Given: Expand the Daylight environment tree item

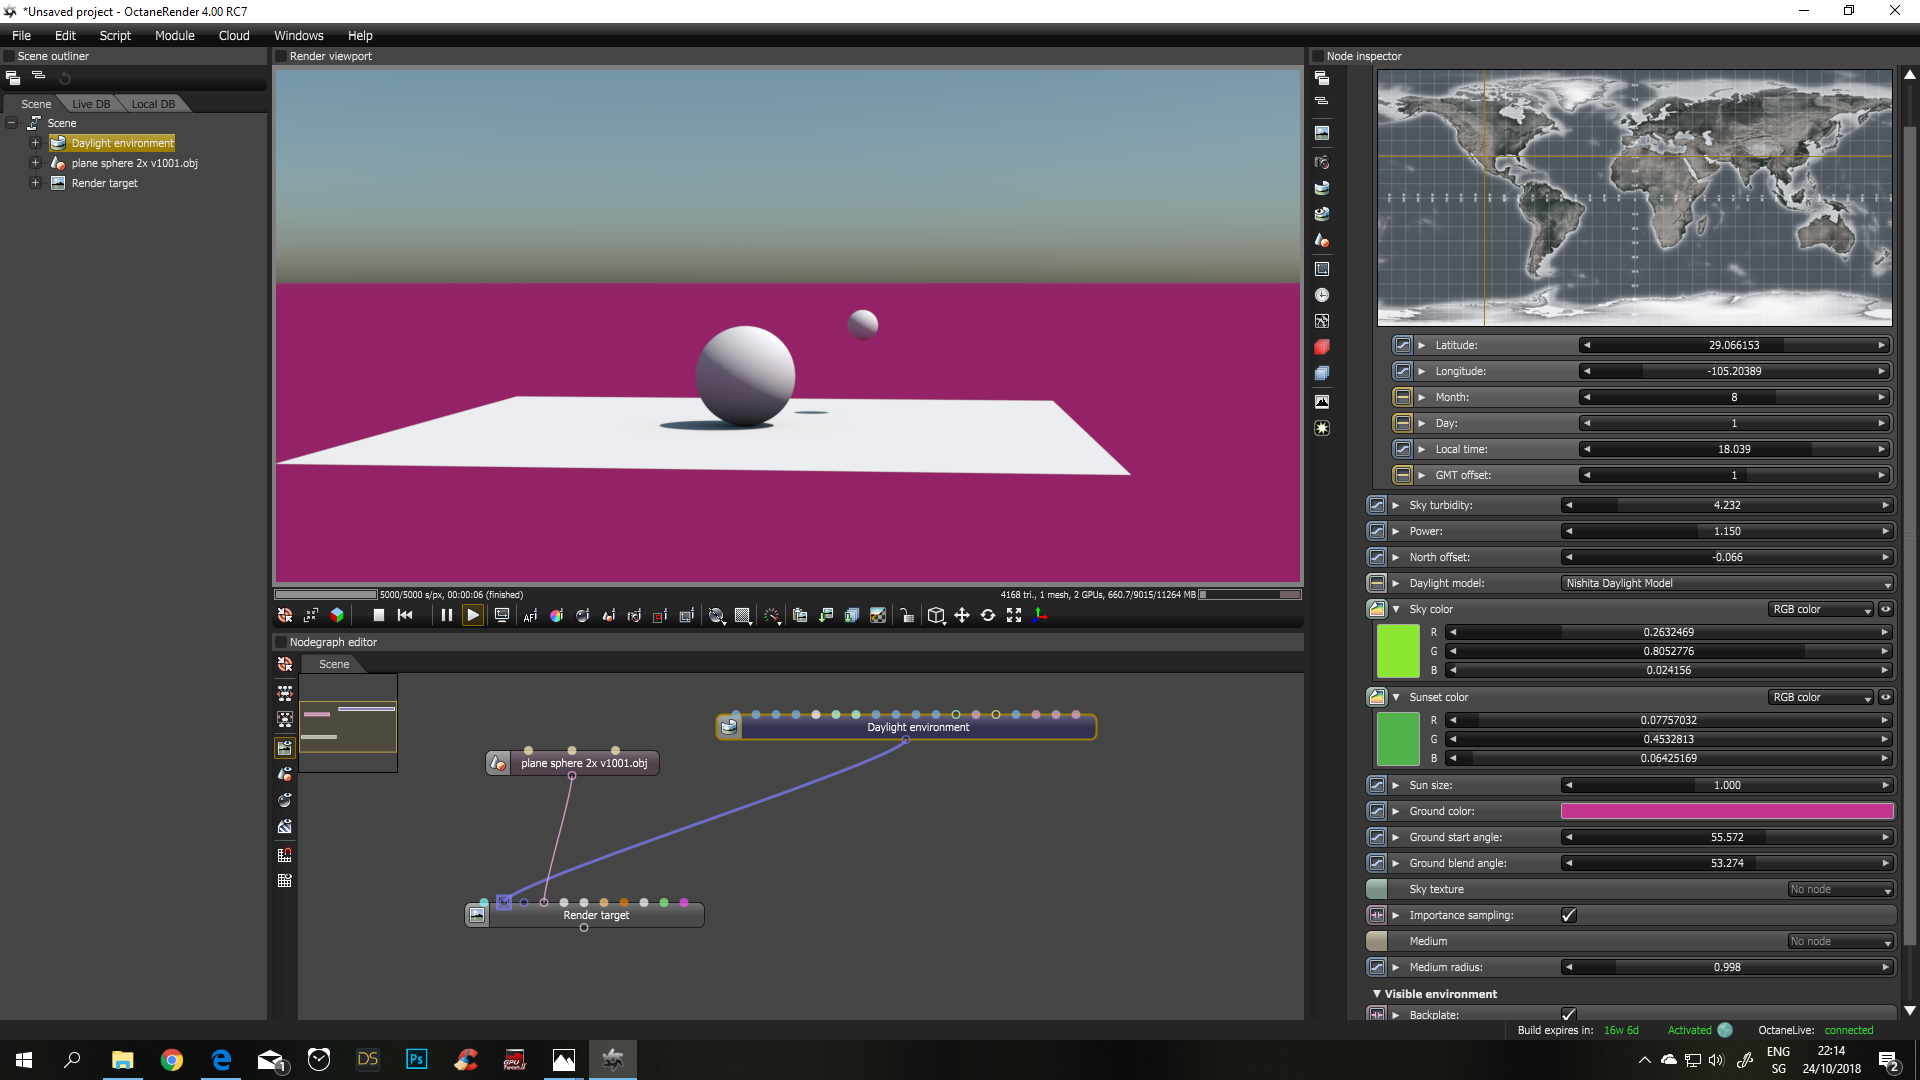Looking at the screenshot, I should [35, 143].
